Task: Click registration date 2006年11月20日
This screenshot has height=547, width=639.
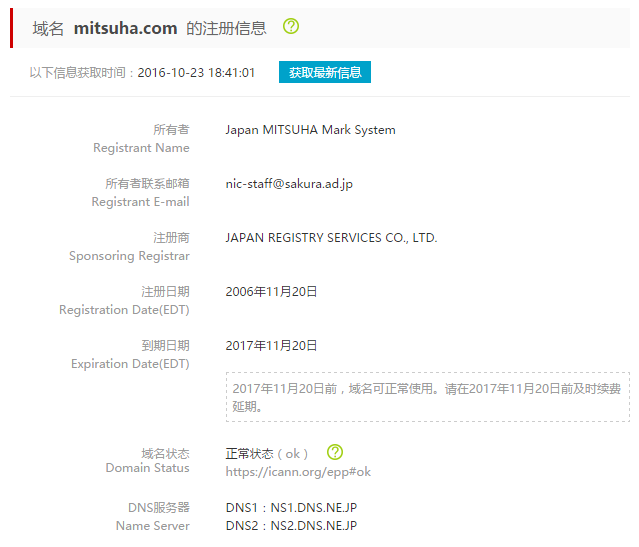Action: coord(271,291)
